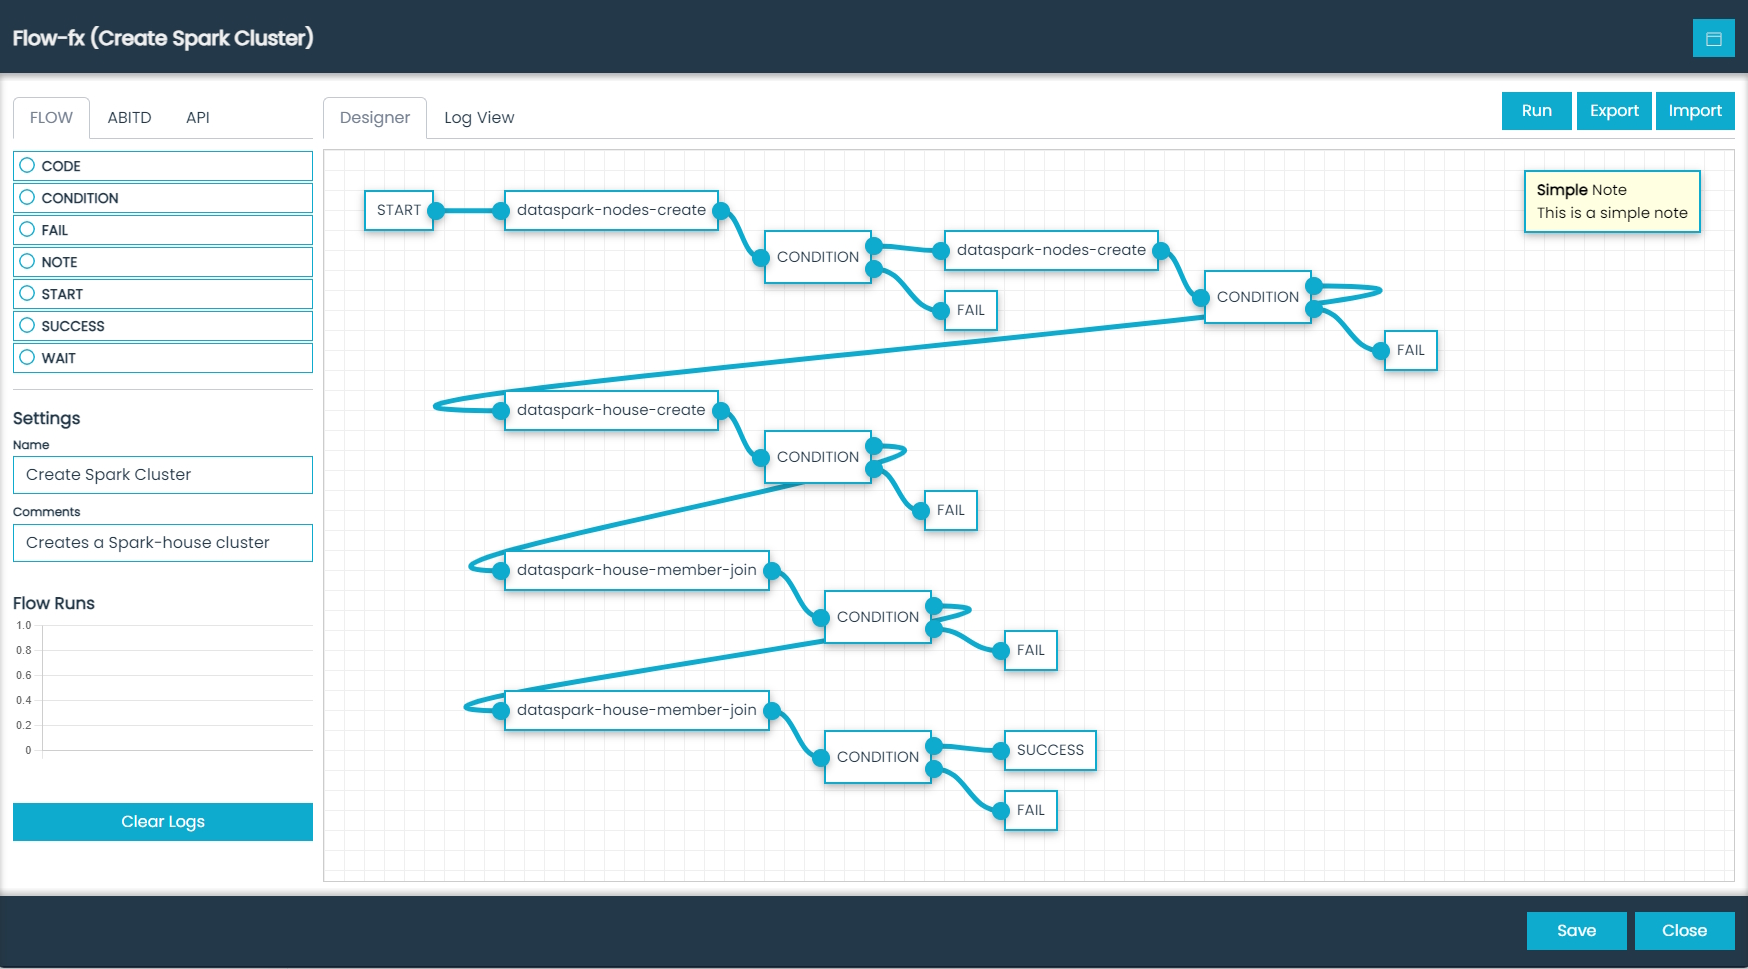Switch to the ABITD tab
This screenshot has height=969, width=1748.
[x=130, y=117]
